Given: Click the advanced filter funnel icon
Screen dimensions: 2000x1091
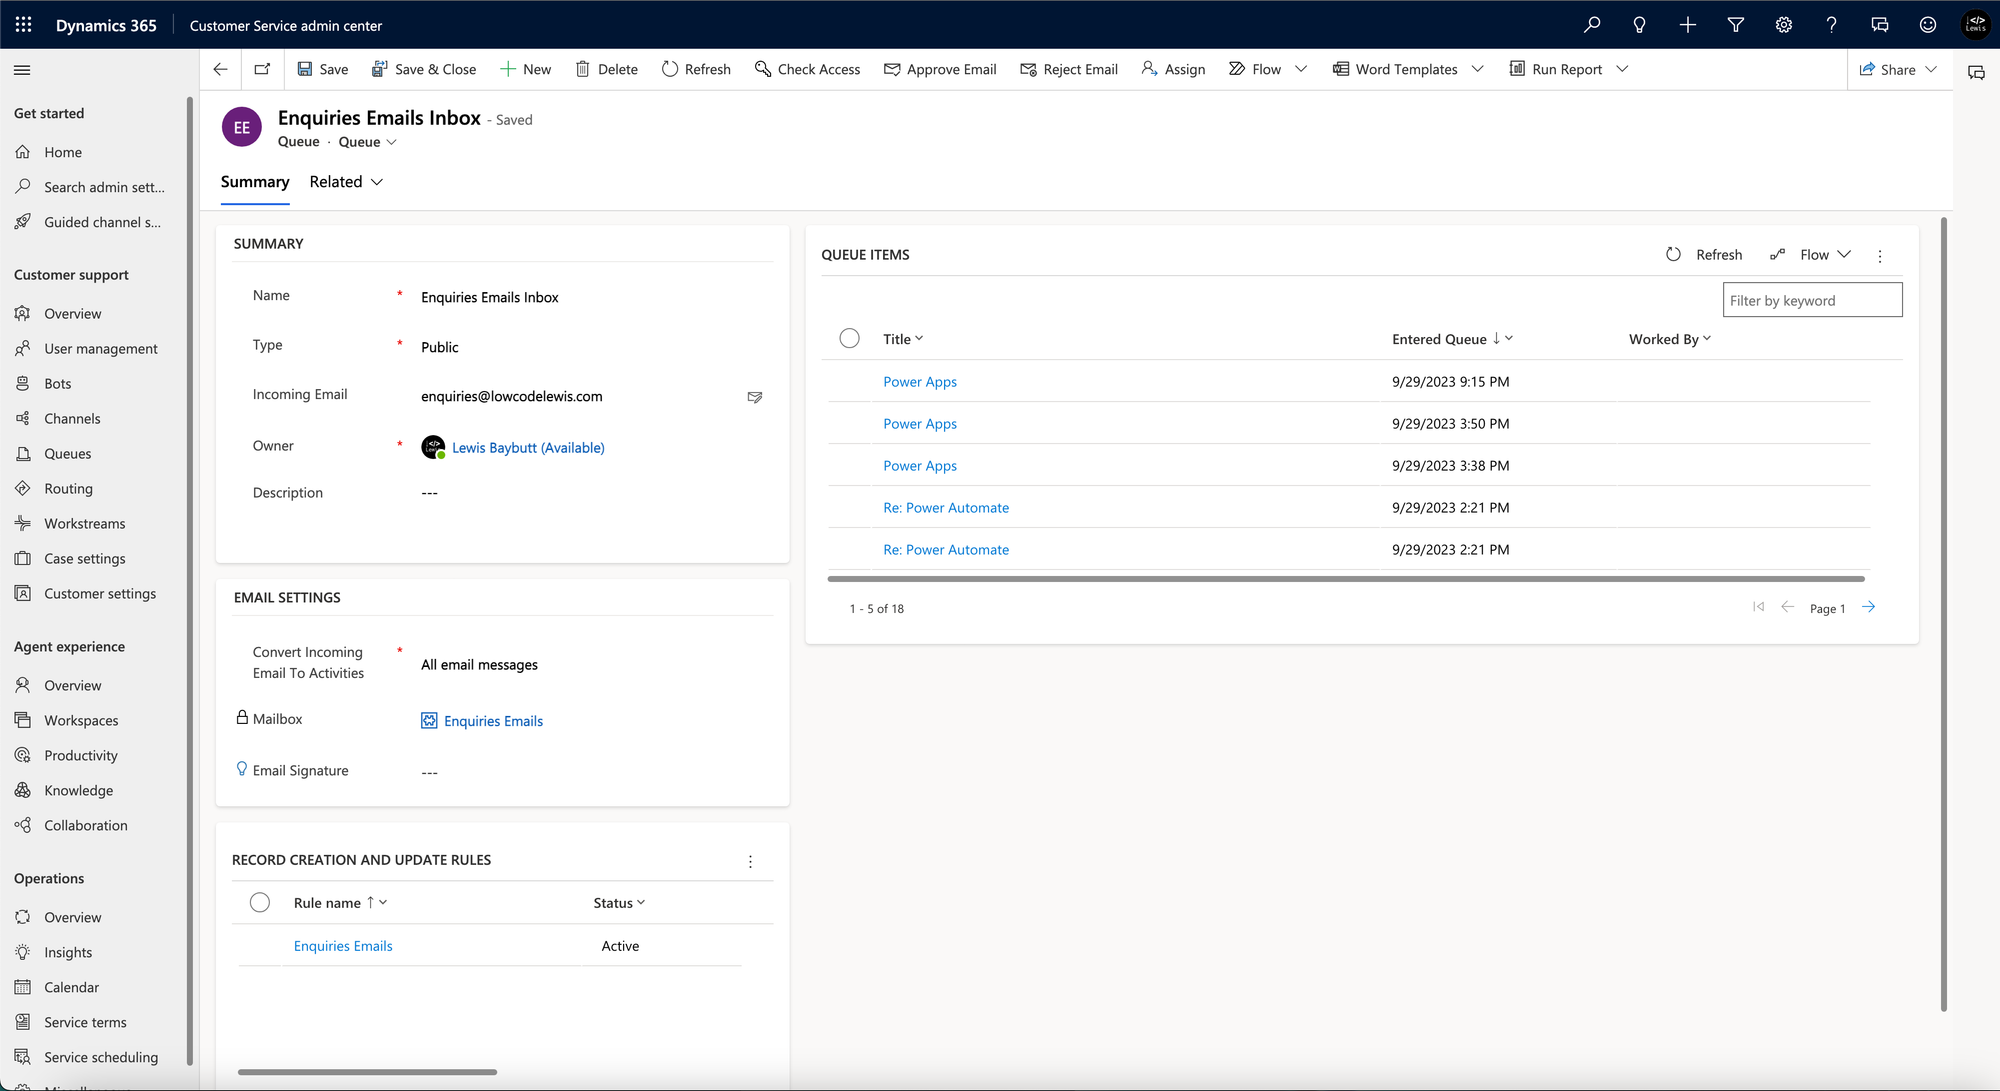Looking at the screenshot, I should pos(1736,25).
